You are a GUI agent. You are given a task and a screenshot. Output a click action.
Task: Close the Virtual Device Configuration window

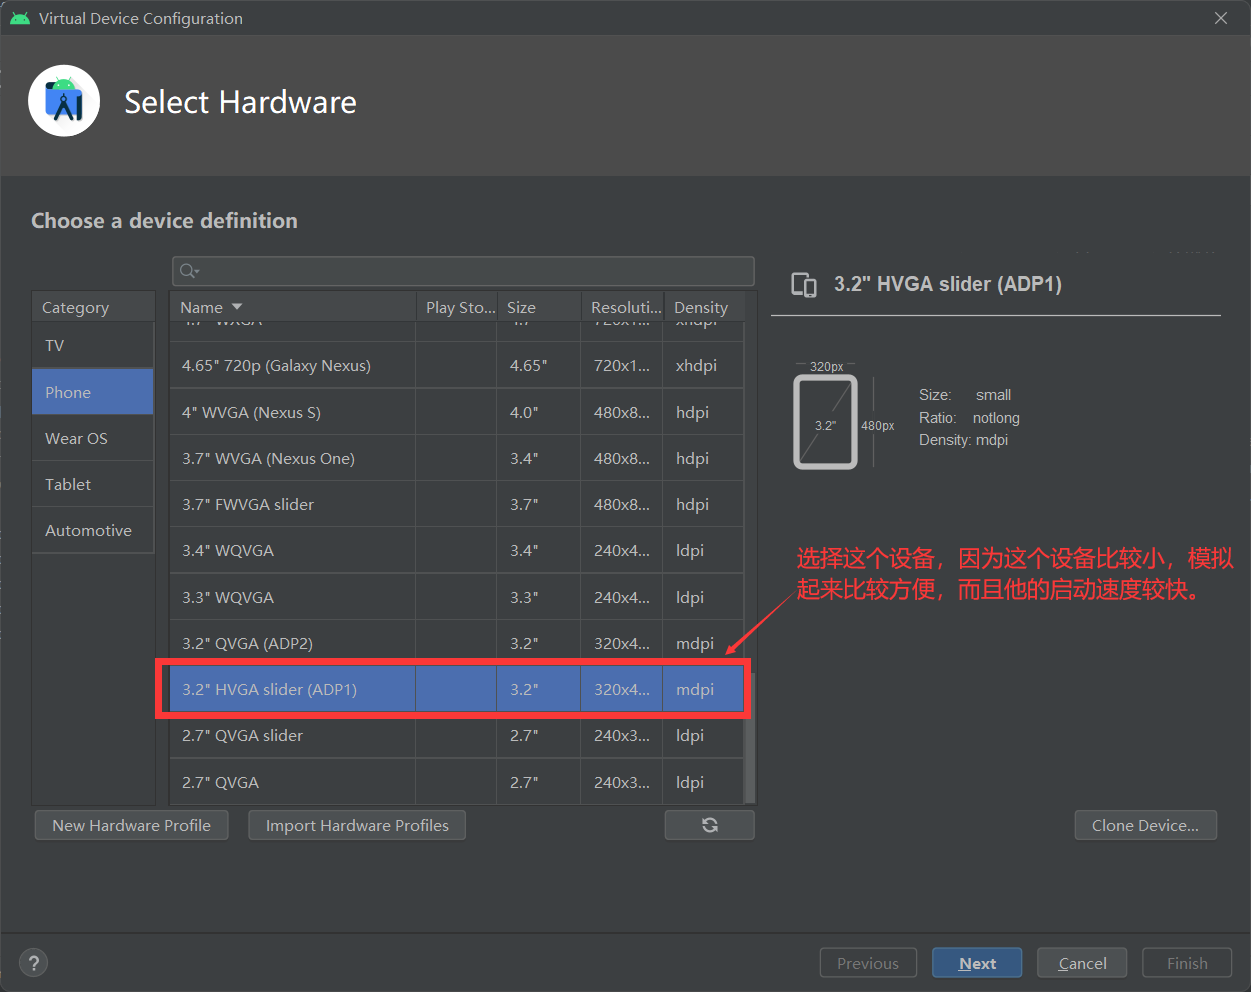click(1221, 18)
